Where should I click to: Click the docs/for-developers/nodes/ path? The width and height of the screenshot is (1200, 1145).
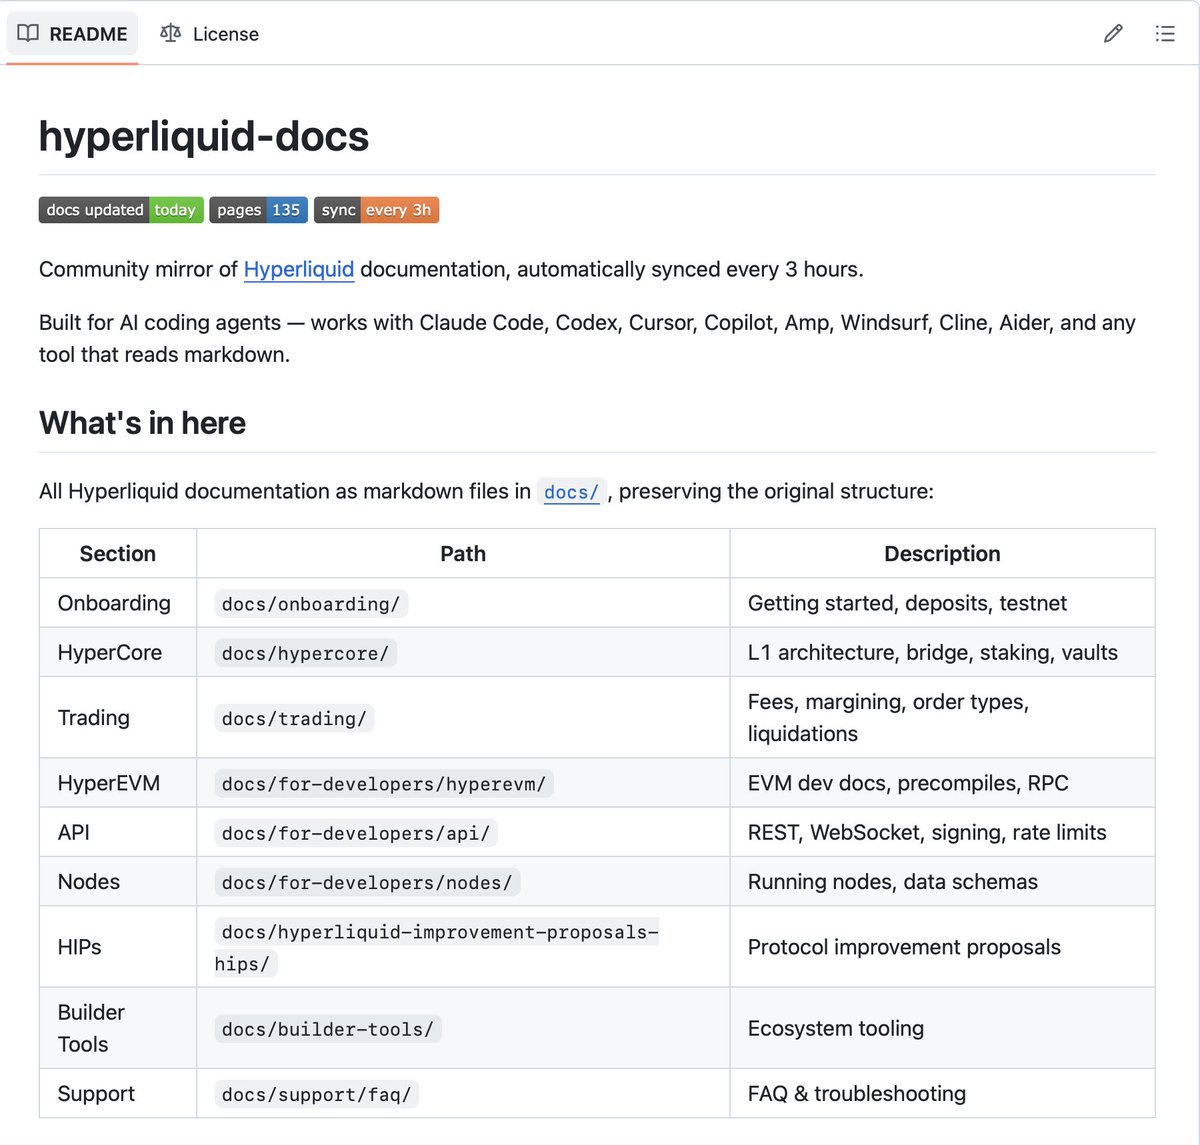tap(367, 882)
